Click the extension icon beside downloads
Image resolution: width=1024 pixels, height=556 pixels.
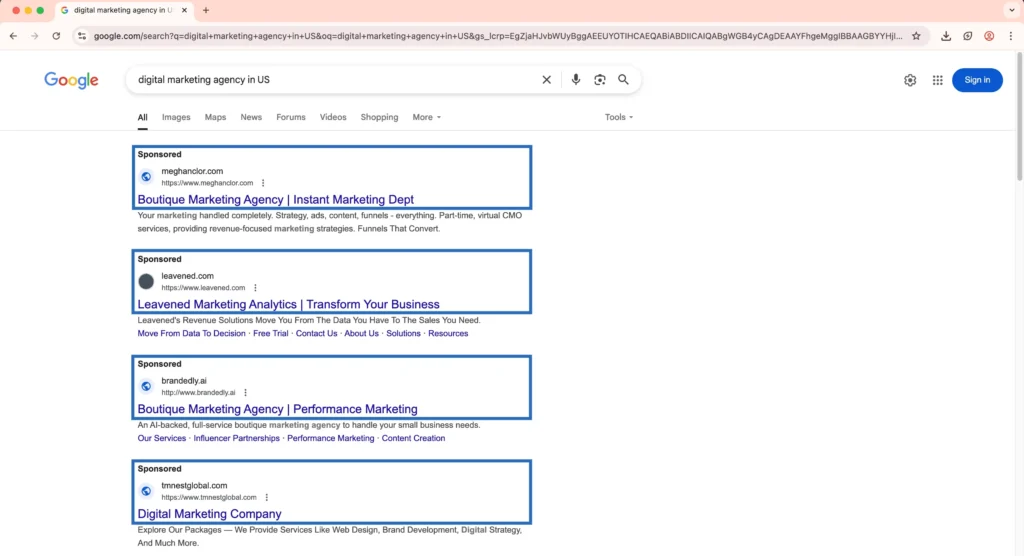click(x=968, y=36)
